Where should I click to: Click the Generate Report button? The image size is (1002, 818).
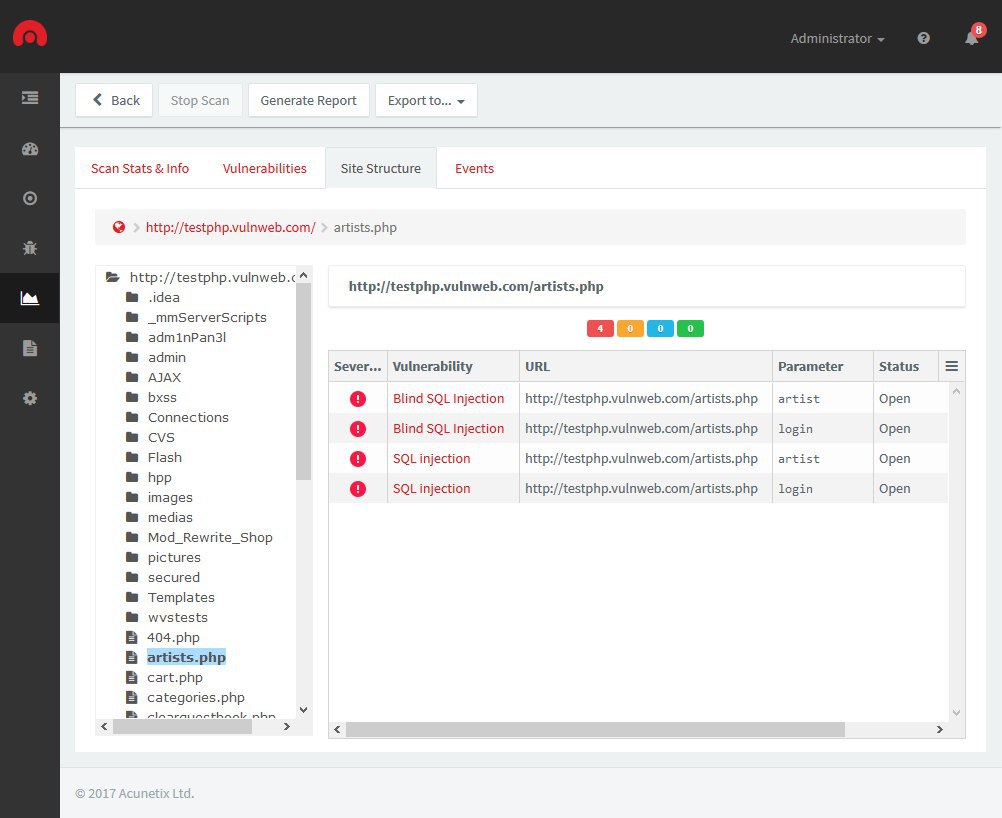(x=309, y=100)
